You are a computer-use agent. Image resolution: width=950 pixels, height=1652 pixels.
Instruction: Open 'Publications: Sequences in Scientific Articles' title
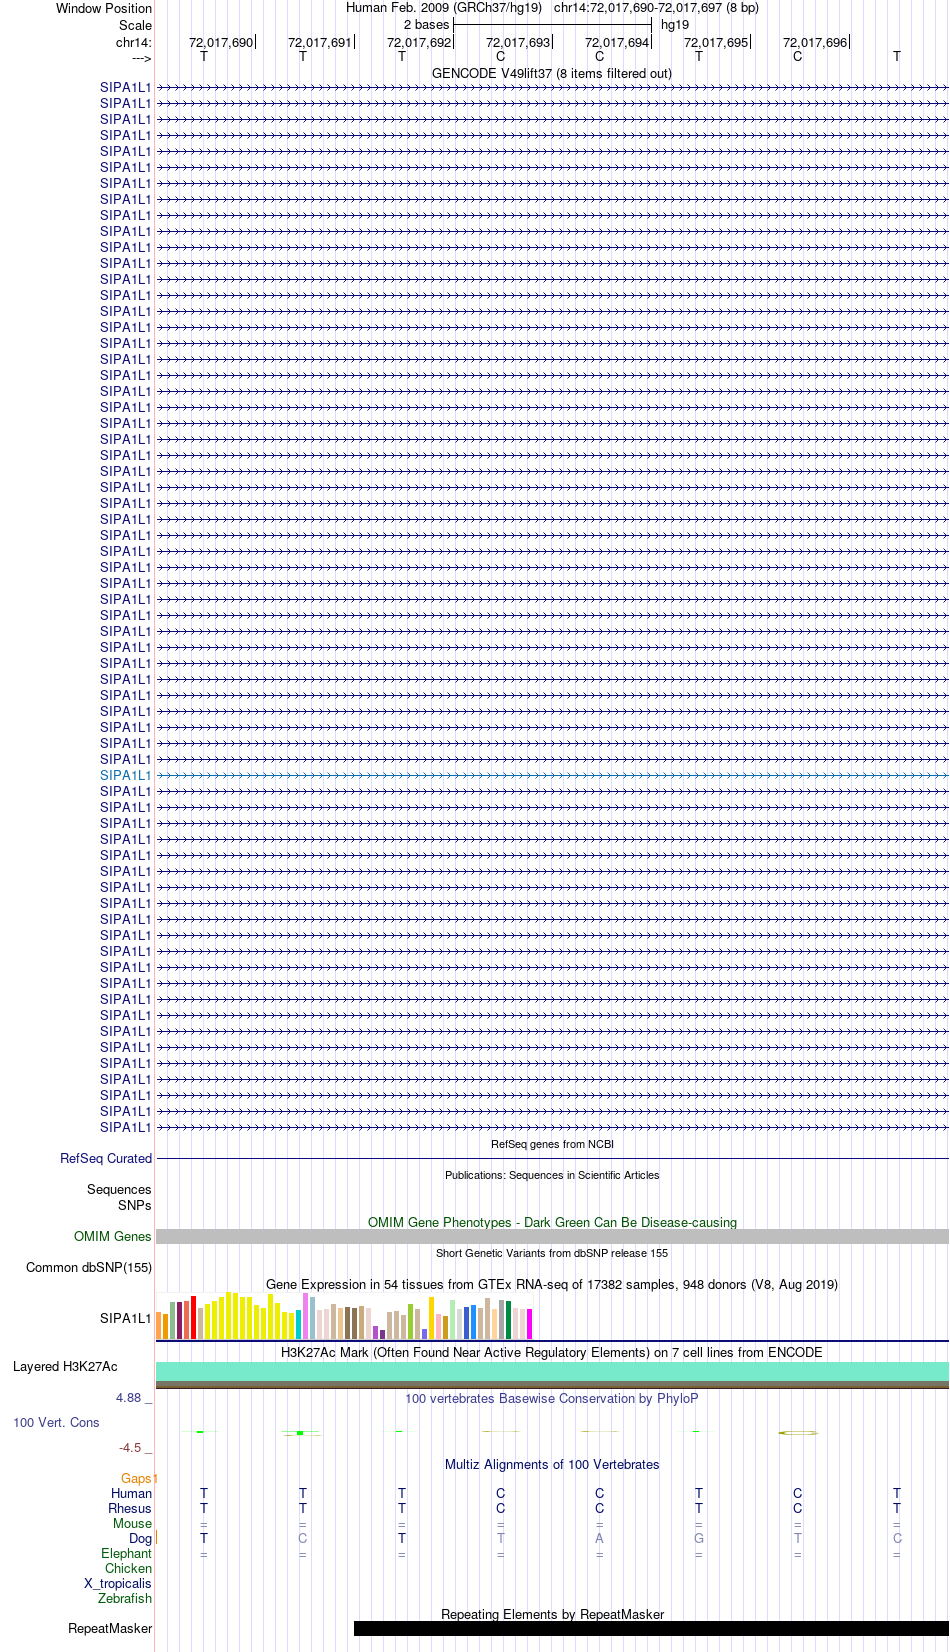tap(552, 1175)
